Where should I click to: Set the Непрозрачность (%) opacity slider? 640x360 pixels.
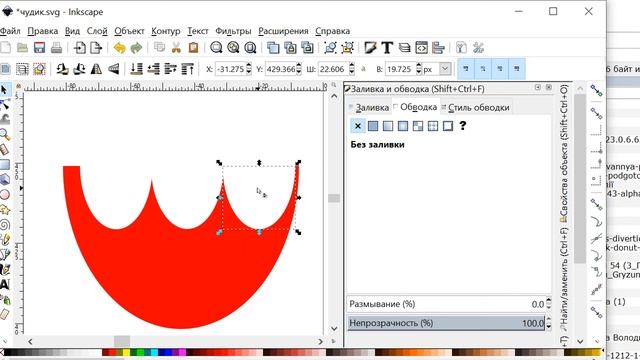pos(446,323)
